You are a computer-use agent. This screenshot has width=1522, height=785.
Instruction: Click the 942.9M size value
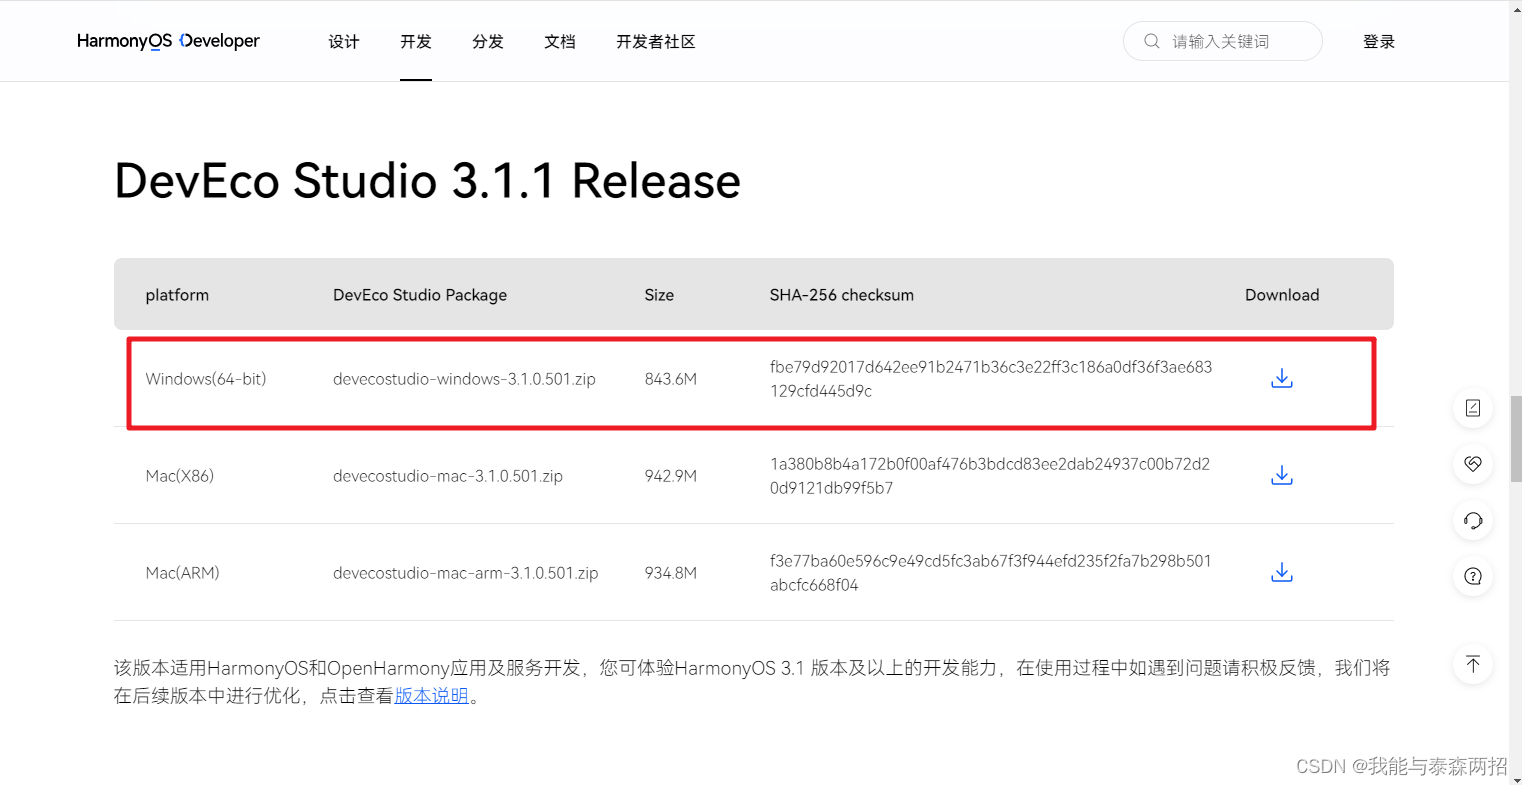[671, 476]
